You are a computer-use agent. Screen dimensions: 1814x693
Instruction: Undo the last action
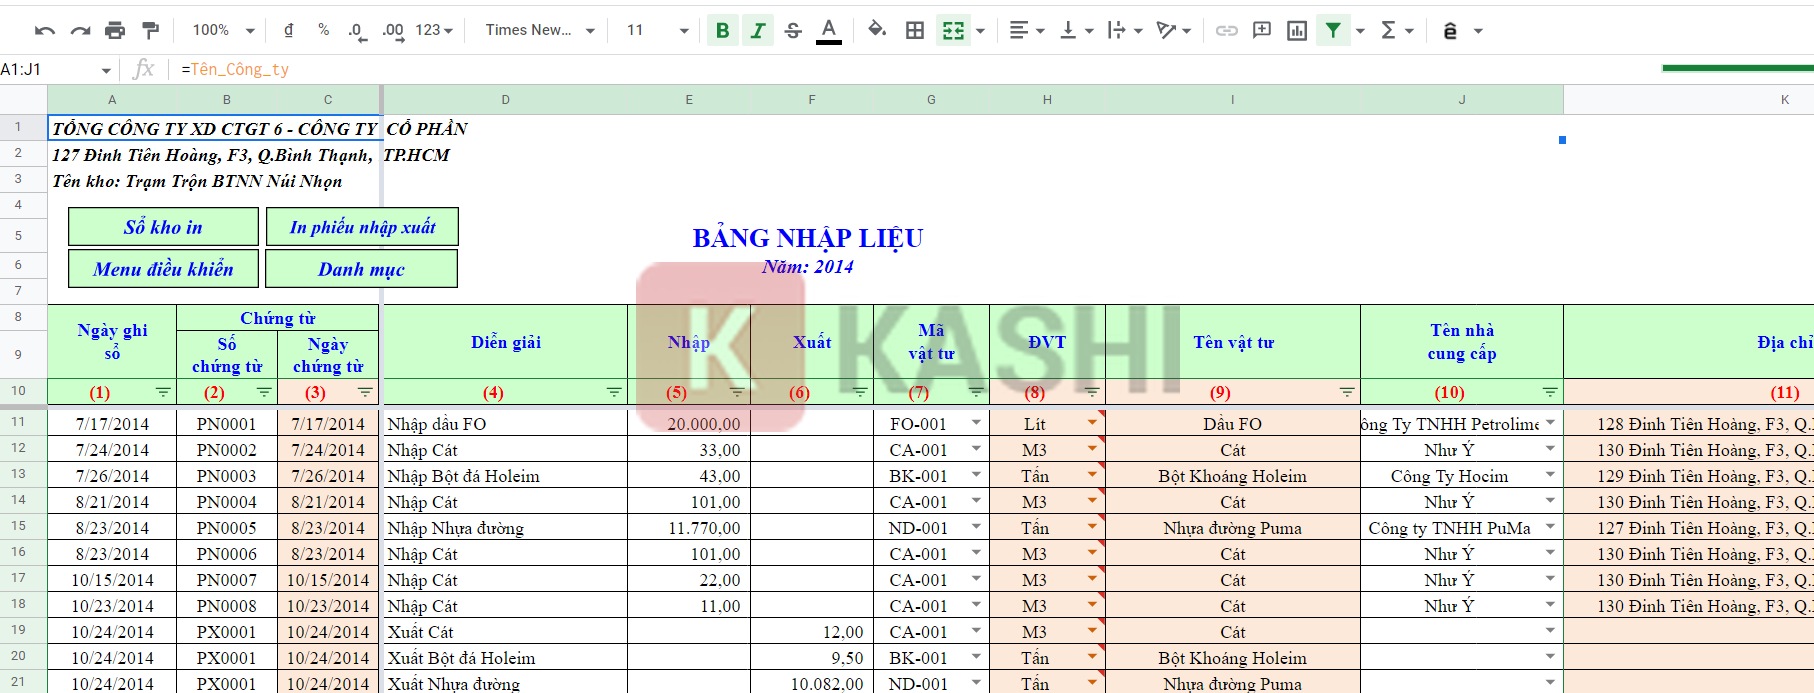click(x=45, y=30)
